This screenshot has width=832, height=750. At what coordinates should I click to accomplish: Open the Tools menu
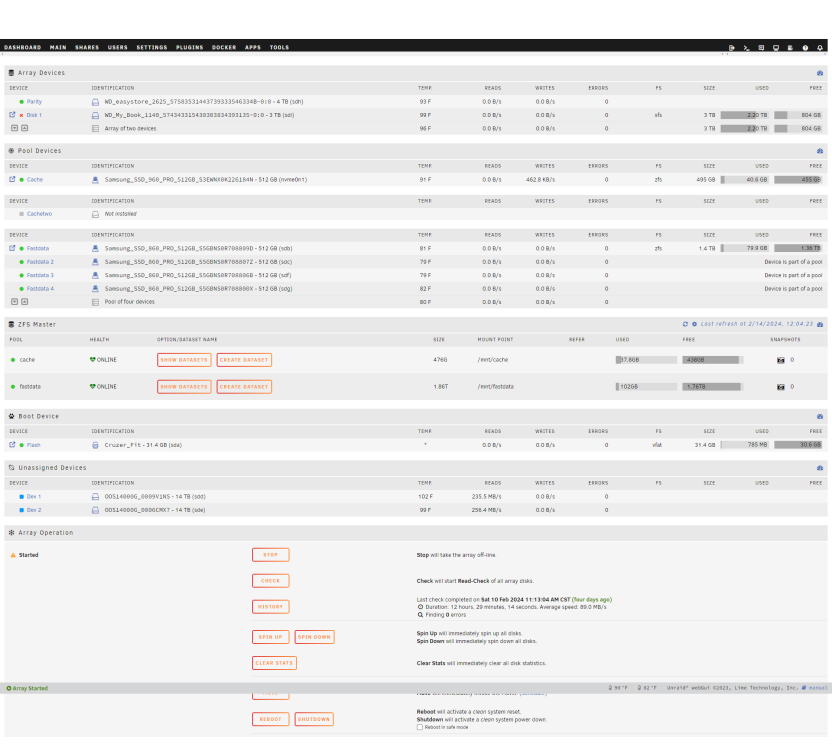coord(279,47)
